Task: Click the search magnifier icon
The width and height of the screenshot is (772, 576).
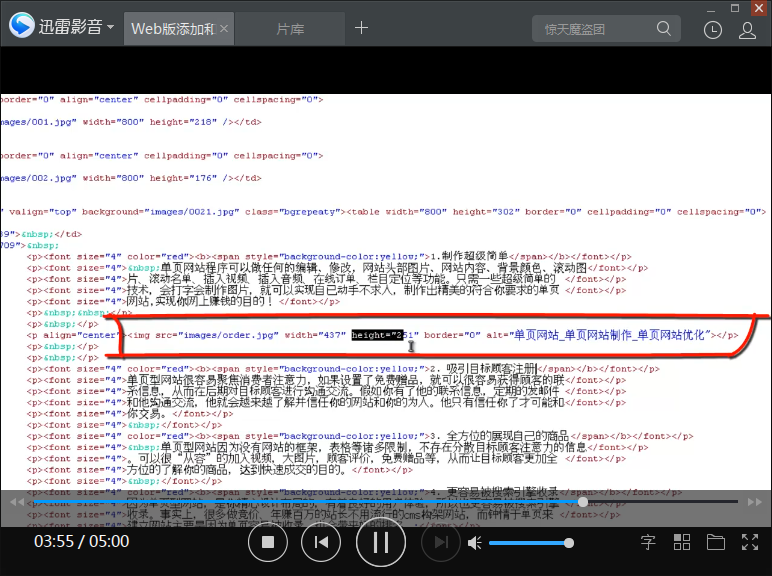Action: point(664,29)
